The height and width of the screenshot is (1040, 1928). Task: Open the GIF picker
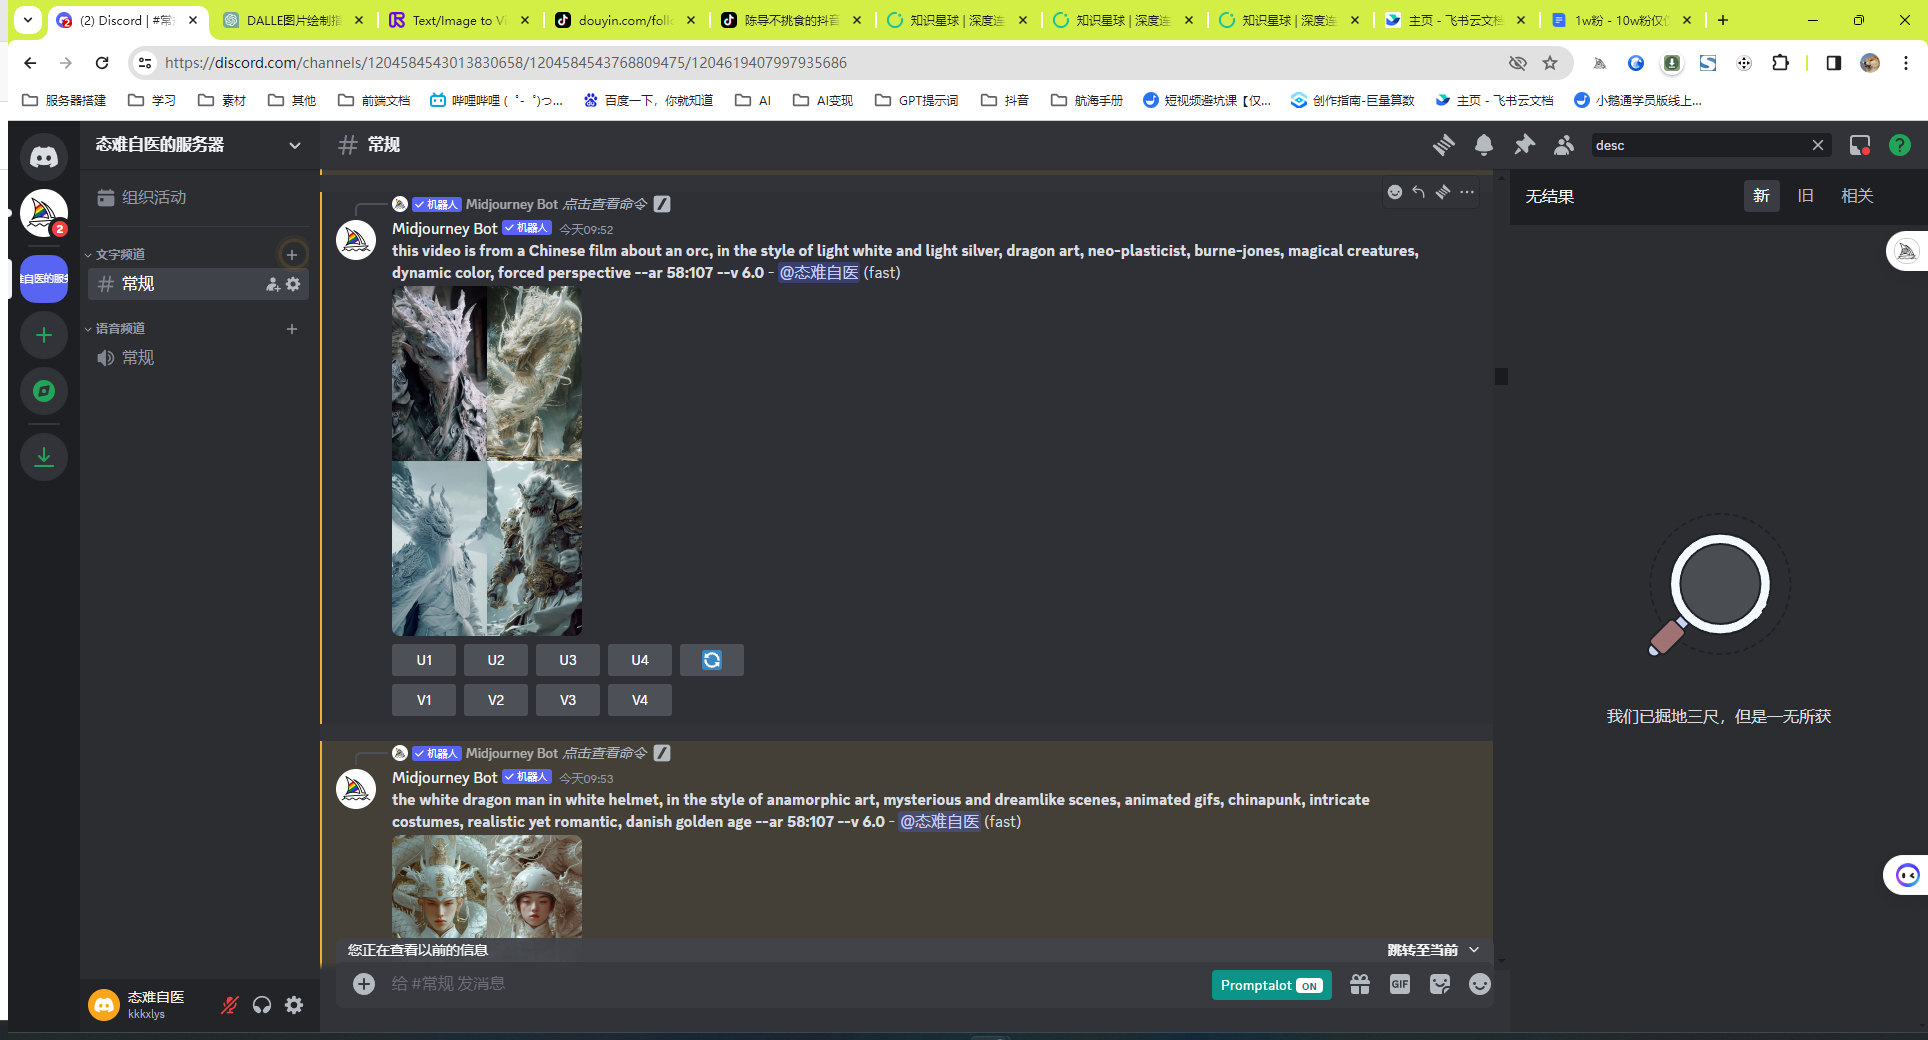1400,984
